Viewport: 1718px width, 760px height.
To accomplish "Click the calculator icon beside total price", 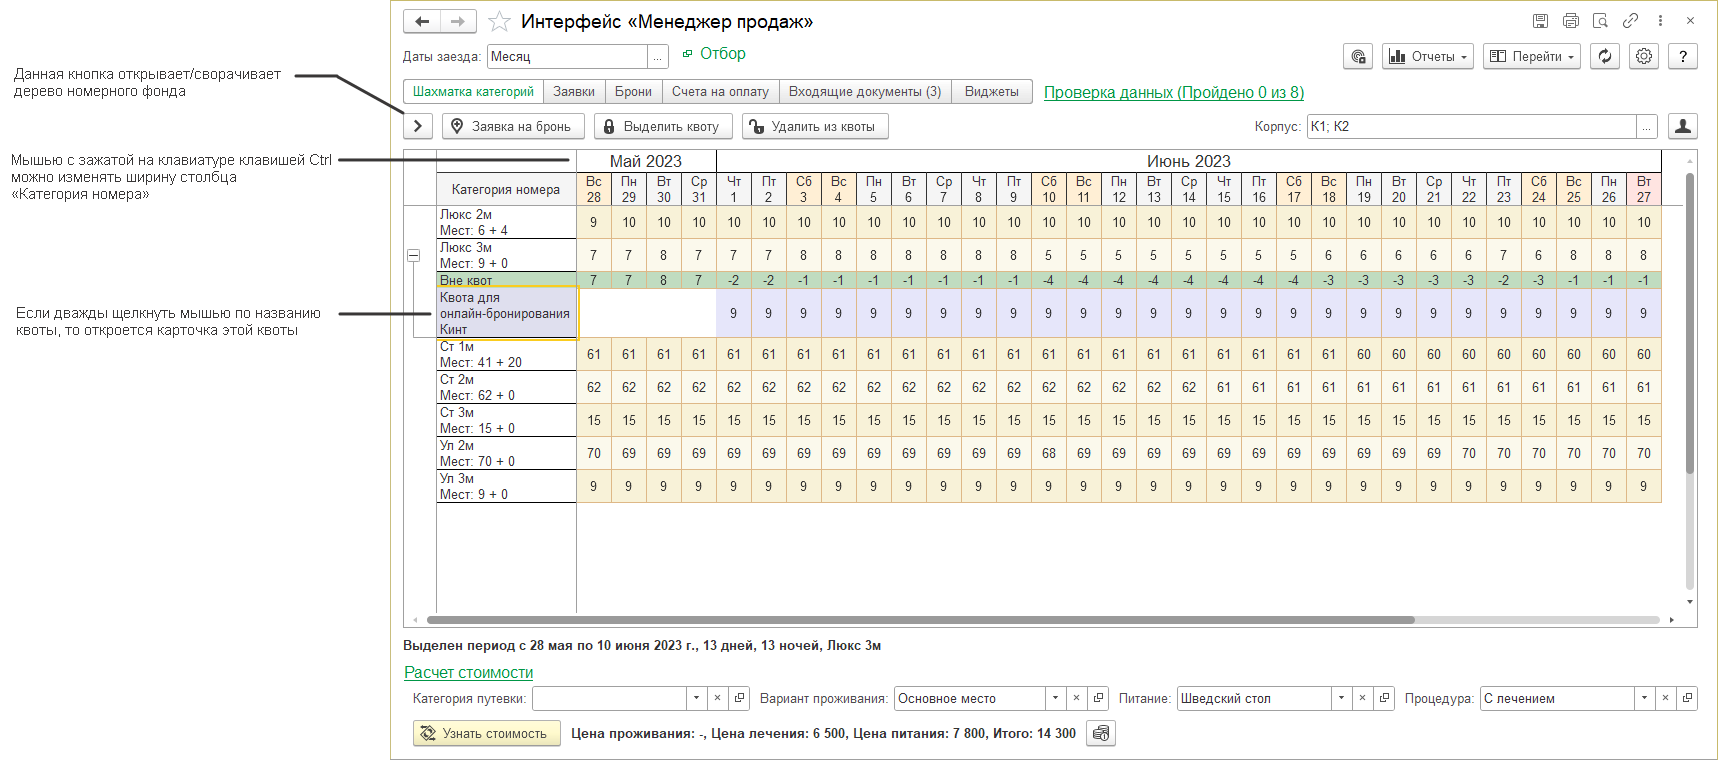I will pyautogui.click(x=1101, y=733).
